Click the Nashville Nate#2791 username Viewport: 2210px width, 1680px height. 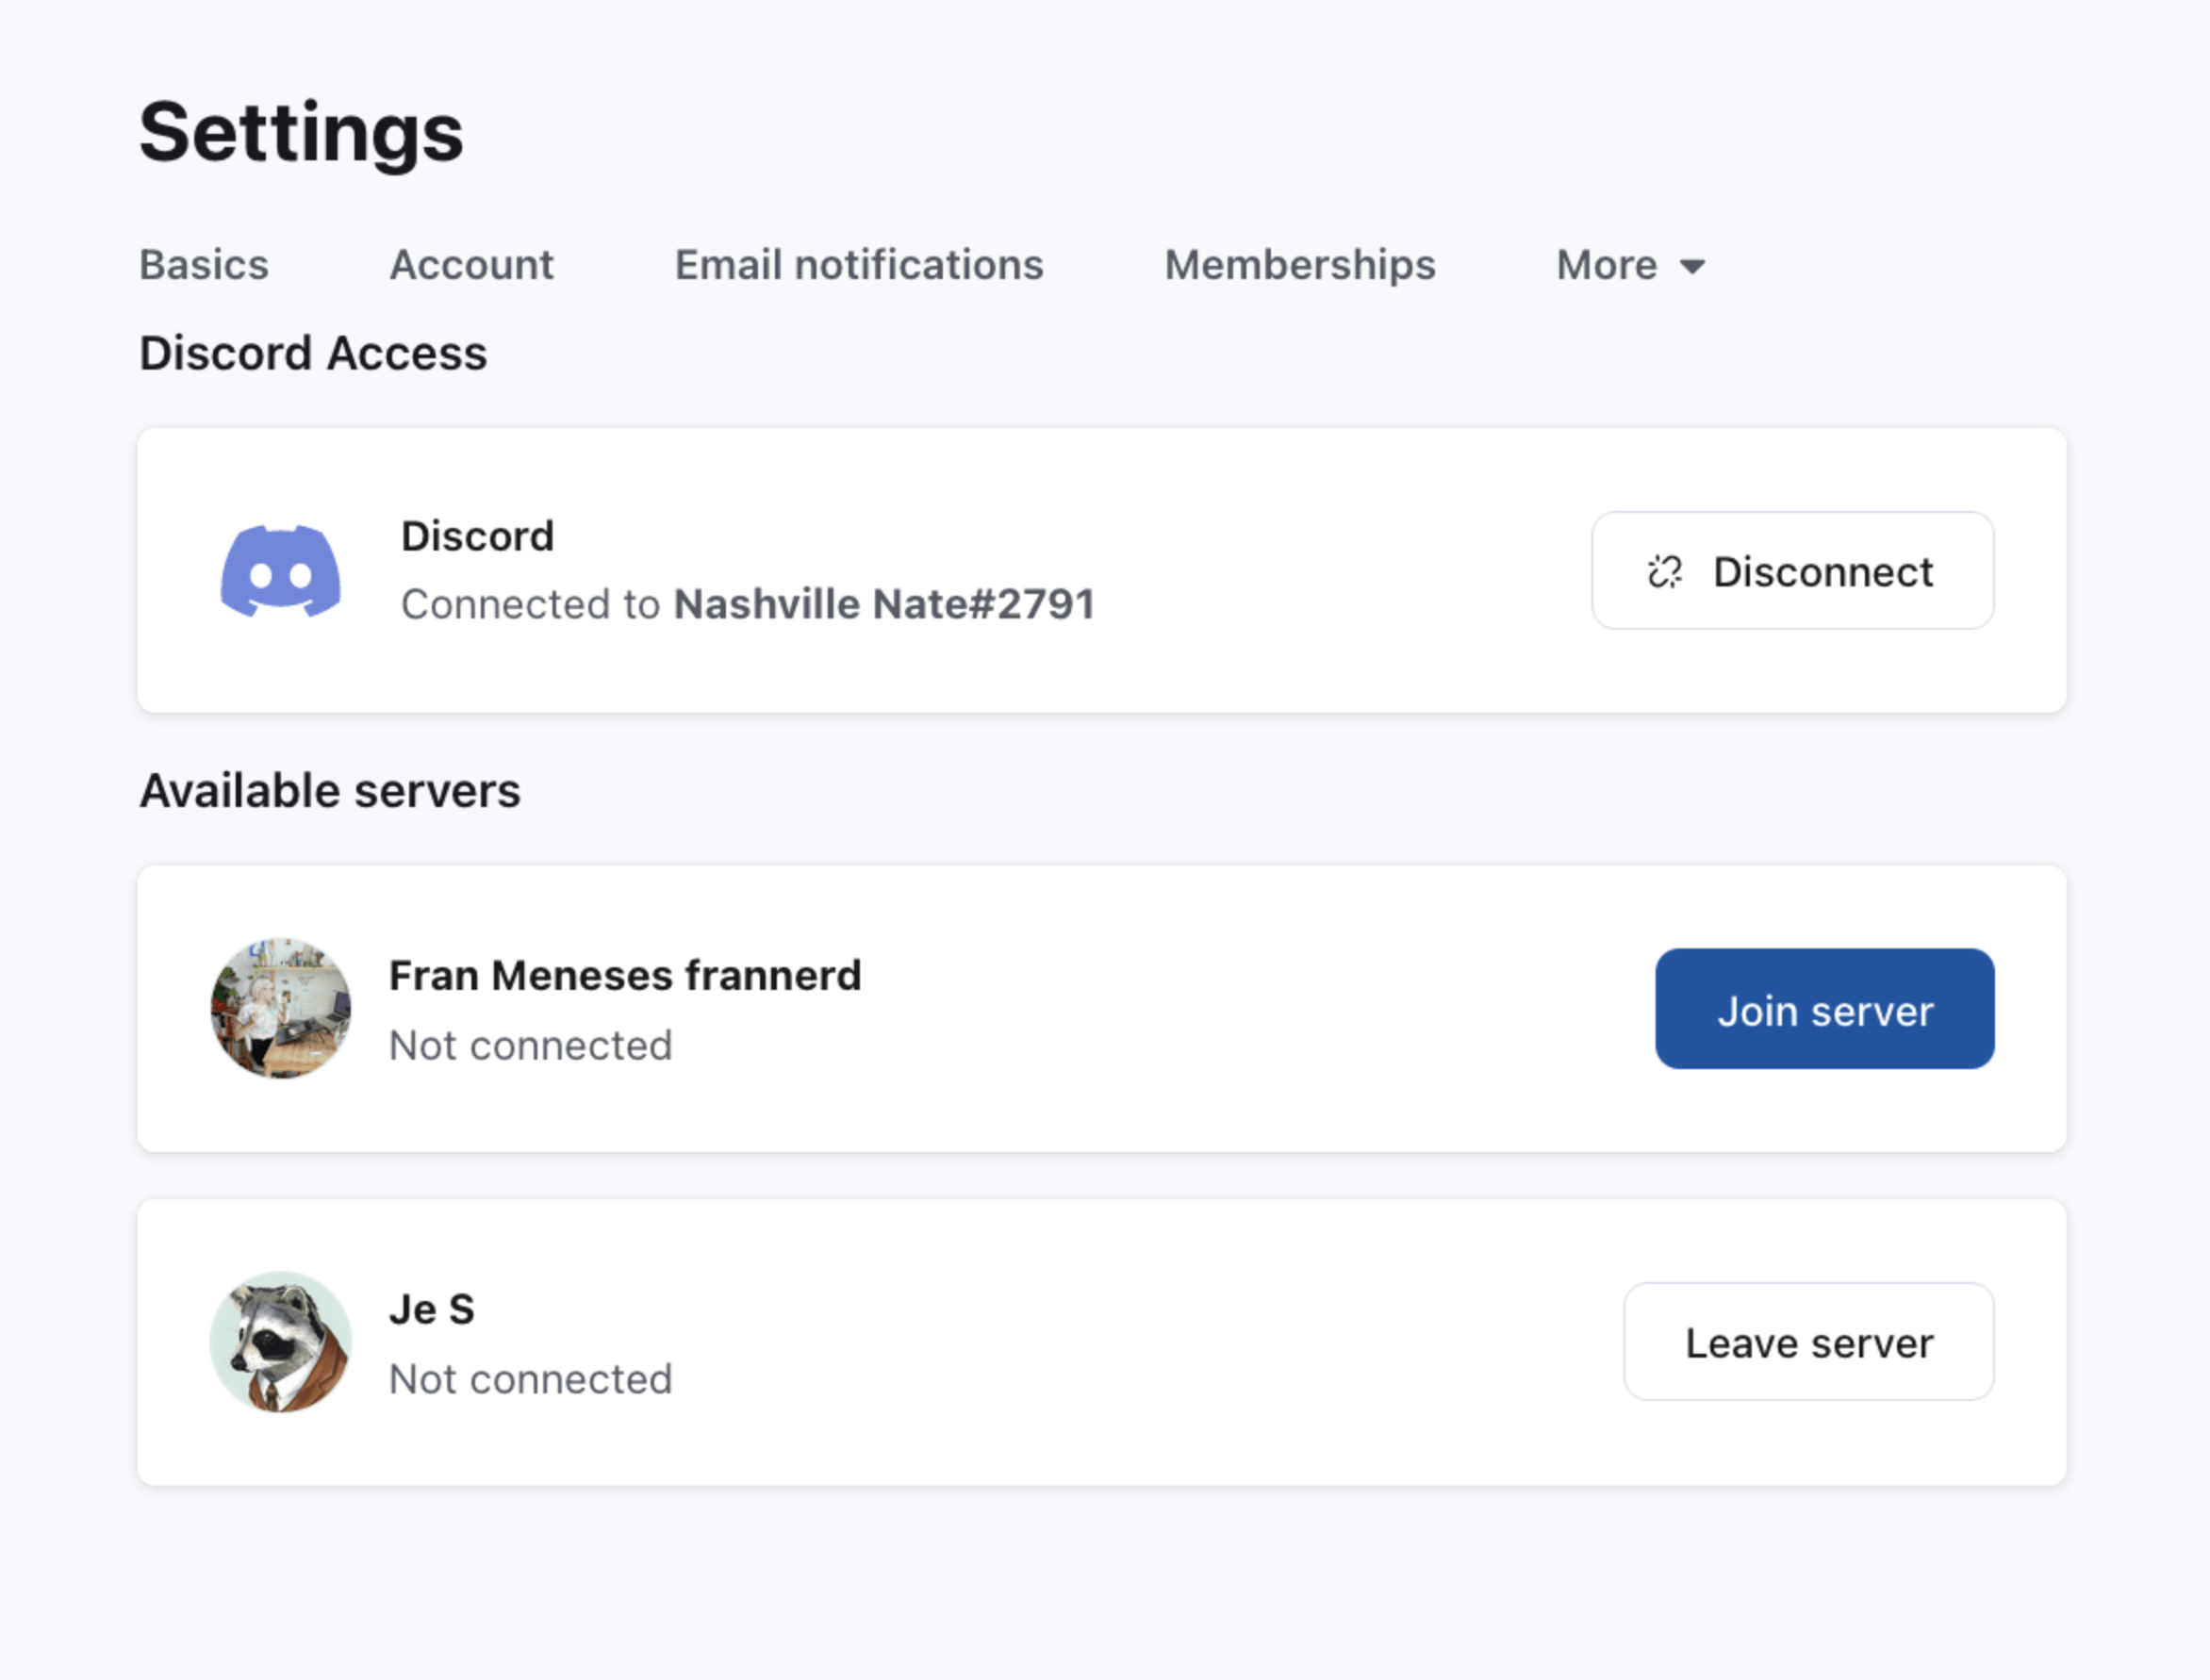(x=884, y=604)
